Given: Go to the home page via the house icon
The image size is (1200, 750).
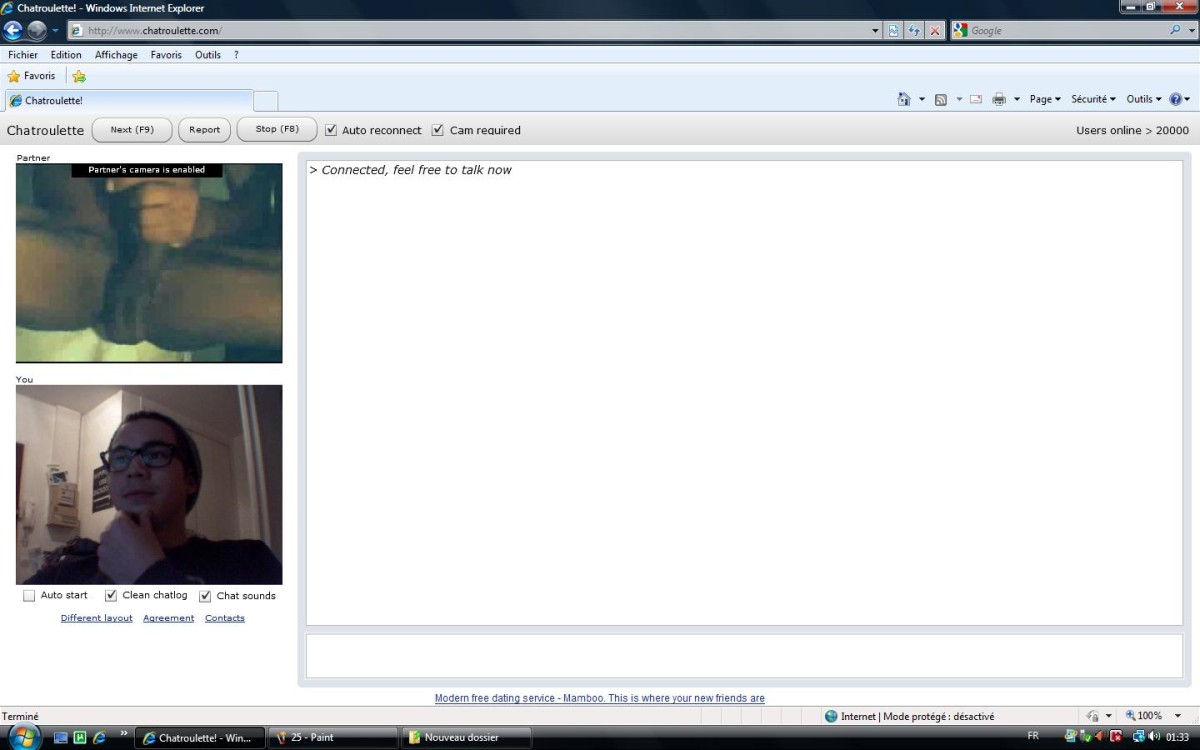Looking at the screenshot, I should 904,99.
